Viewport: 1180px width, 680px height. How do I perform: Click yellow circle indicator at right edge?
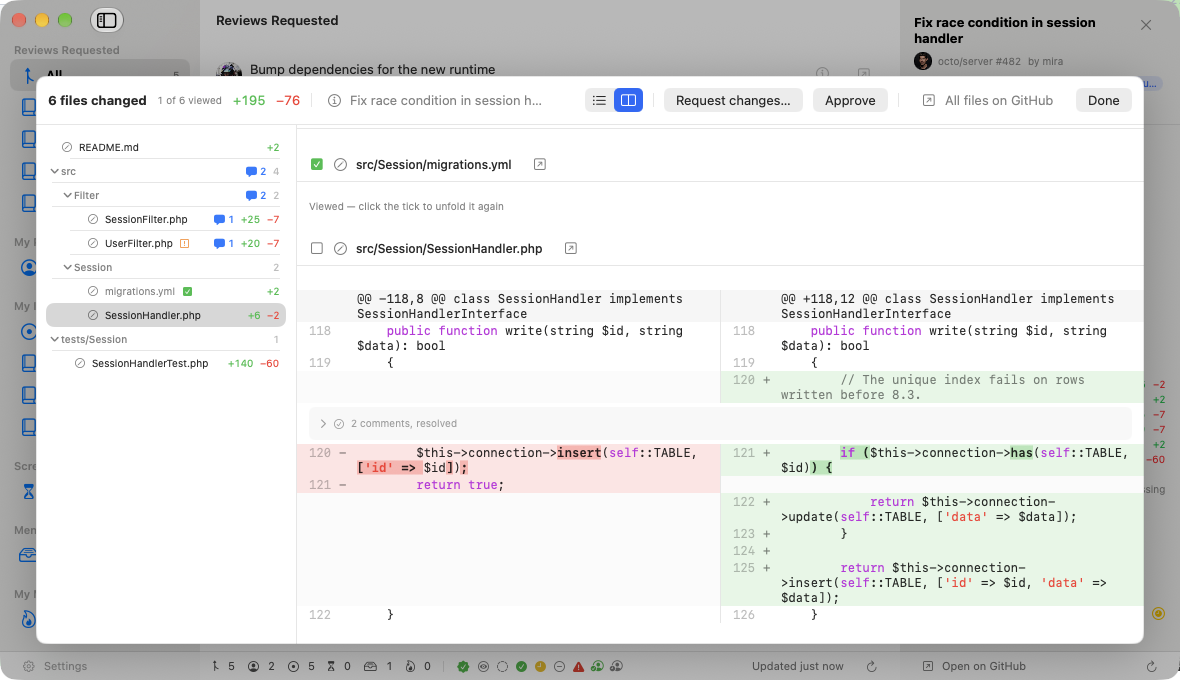pyautogui.click(x=1158, y=614)
